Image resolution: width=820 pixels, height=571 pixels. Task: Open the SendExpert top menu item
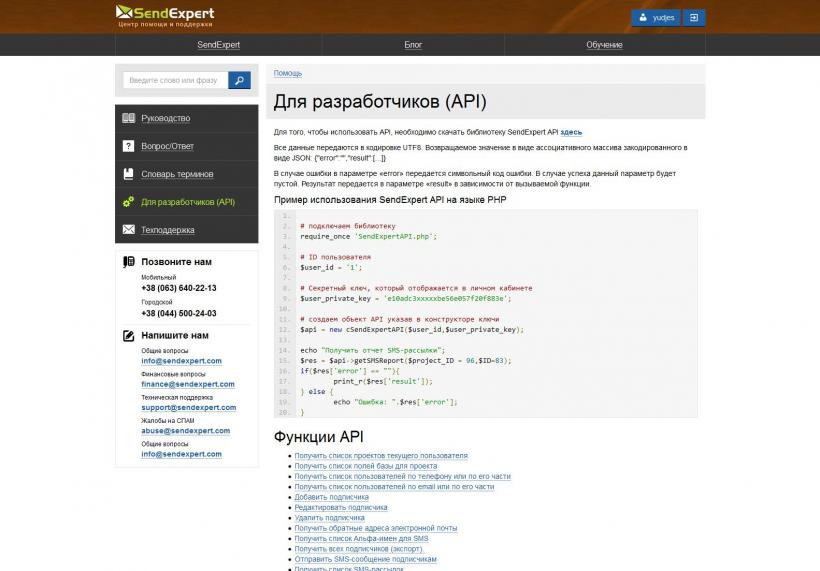click(x=219, y=45)
